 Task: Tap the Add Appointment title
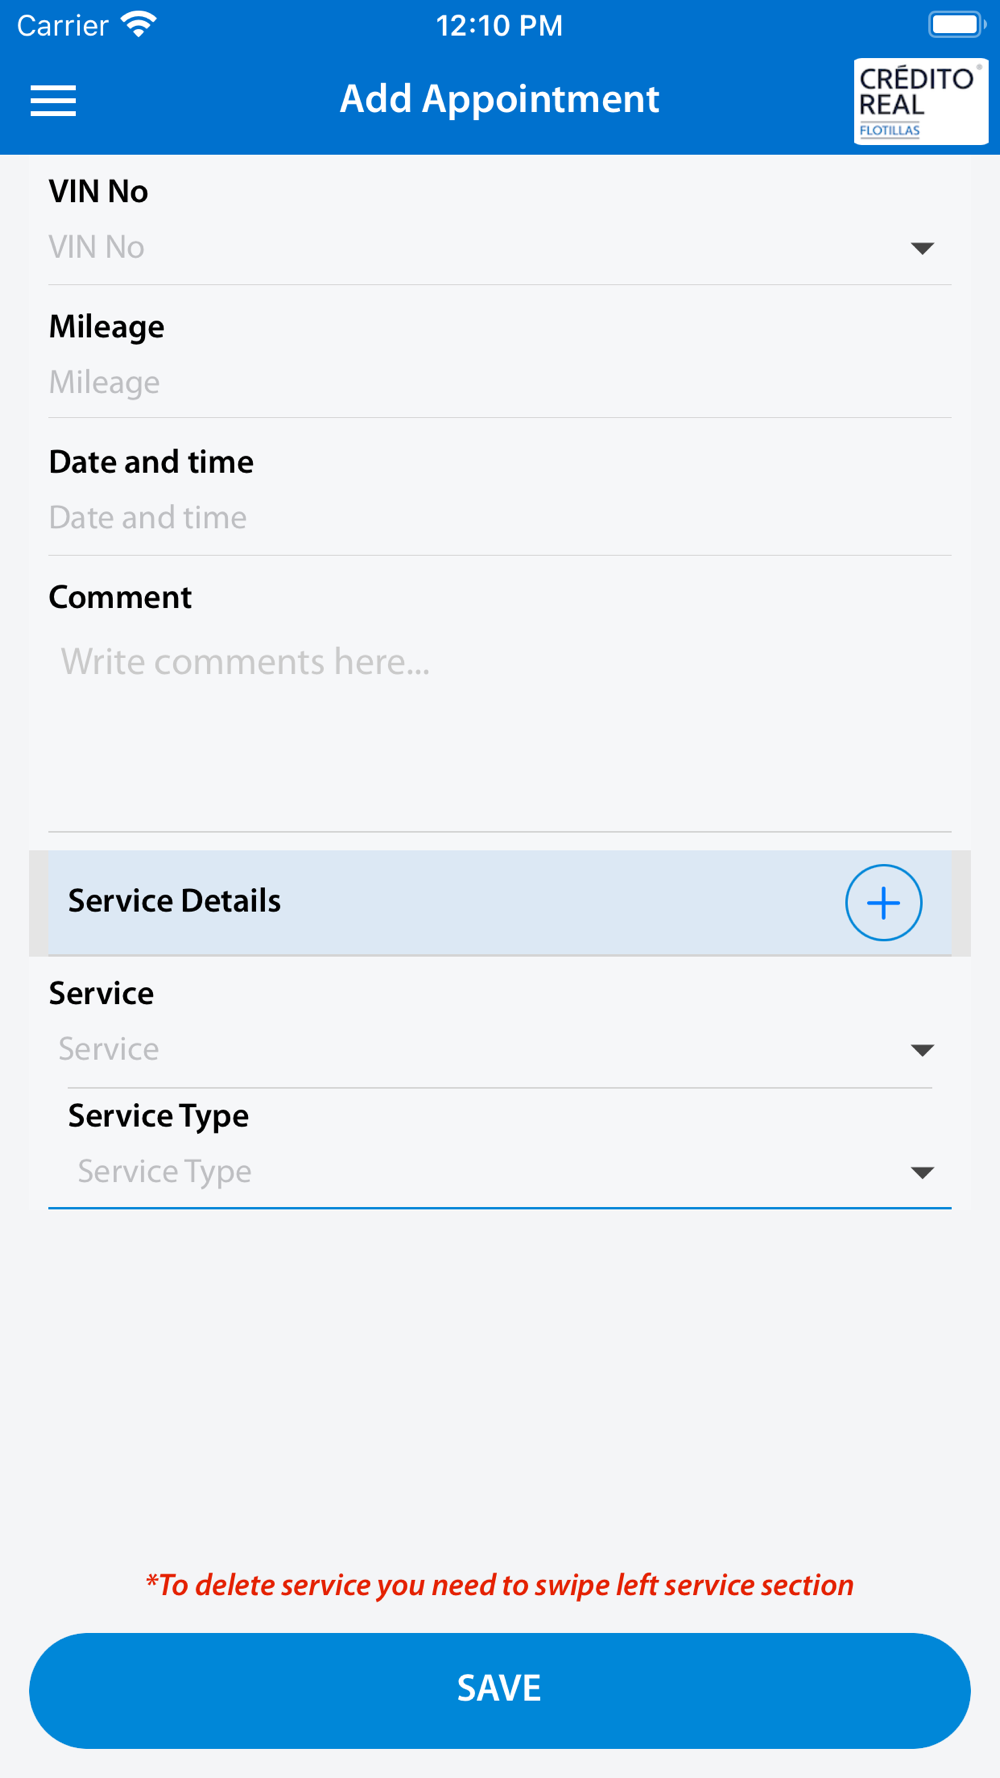pos(499,99)
